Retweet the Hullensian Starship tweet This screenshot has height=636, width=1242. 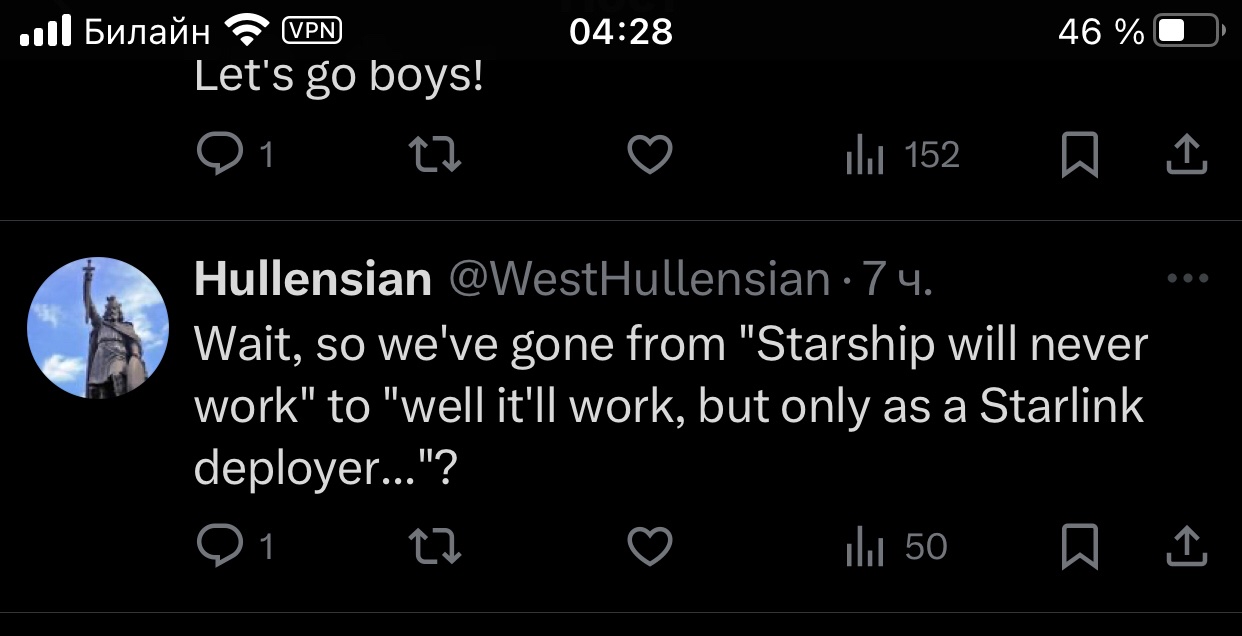(x=436, y=546)
